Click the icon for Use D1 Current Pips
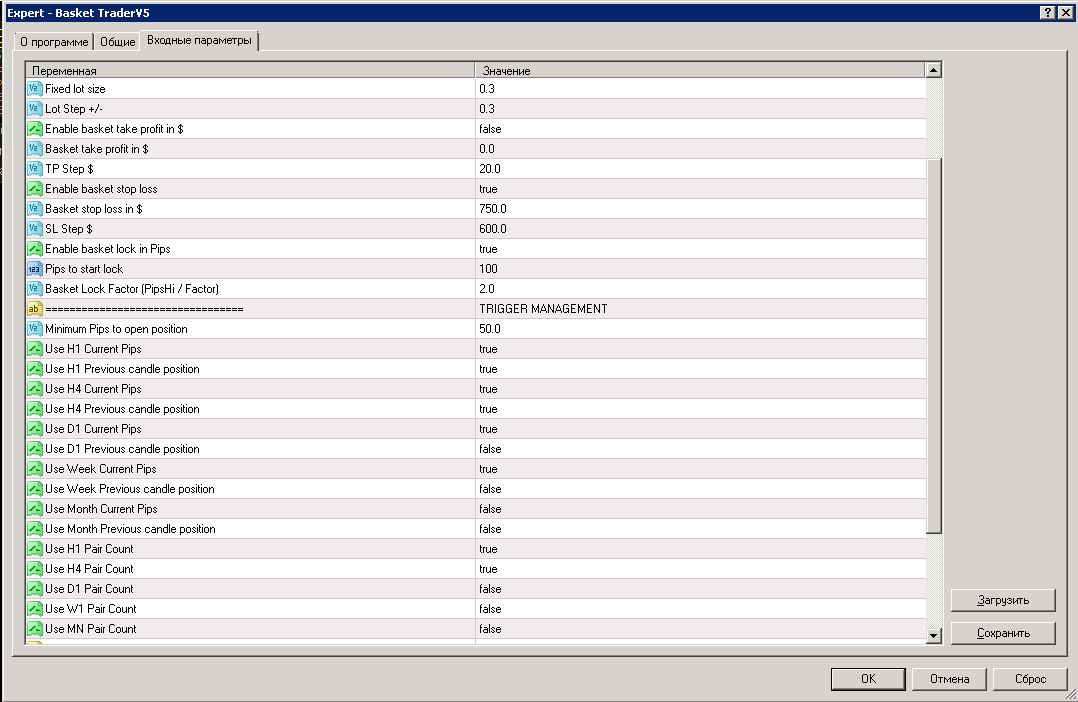The height and width of the screenshot is (702, 1078). 34,428
